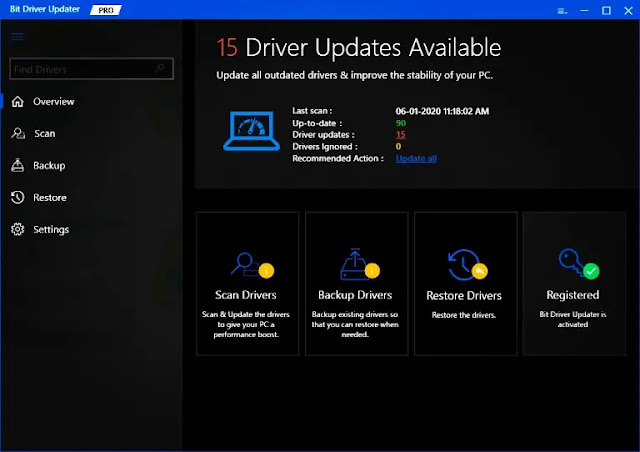This screenshot has width=640, height=452.
Task: Click the Restore clock icon in sidebar
Action: [x=18, y=197]
